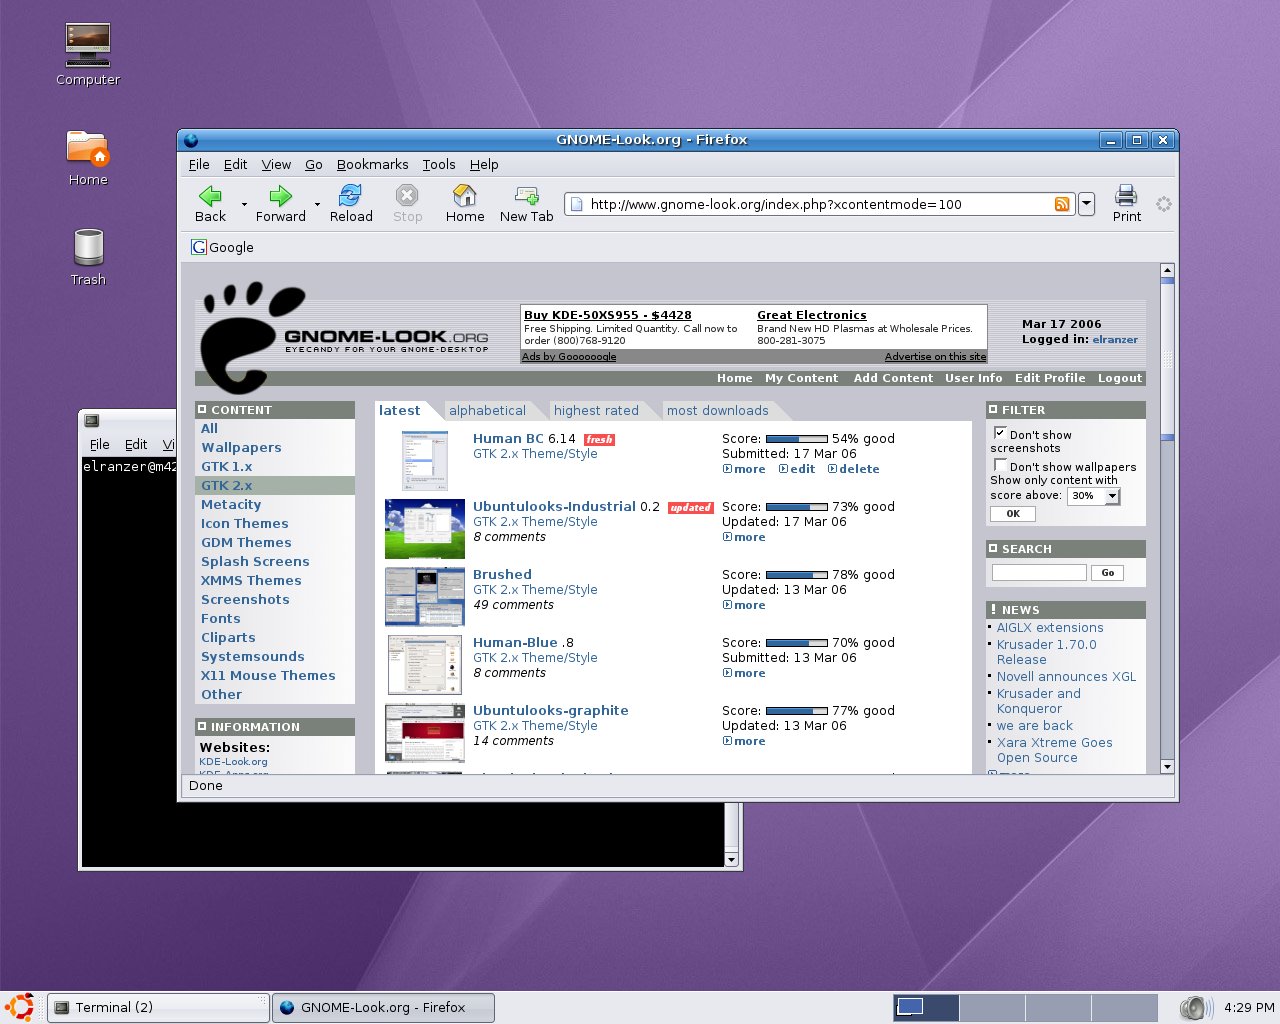Open the Edit menu in the Terminal window
The height and width of the screenshot is (1024, 1280).
pyautogui.click(x=136, y=445)
